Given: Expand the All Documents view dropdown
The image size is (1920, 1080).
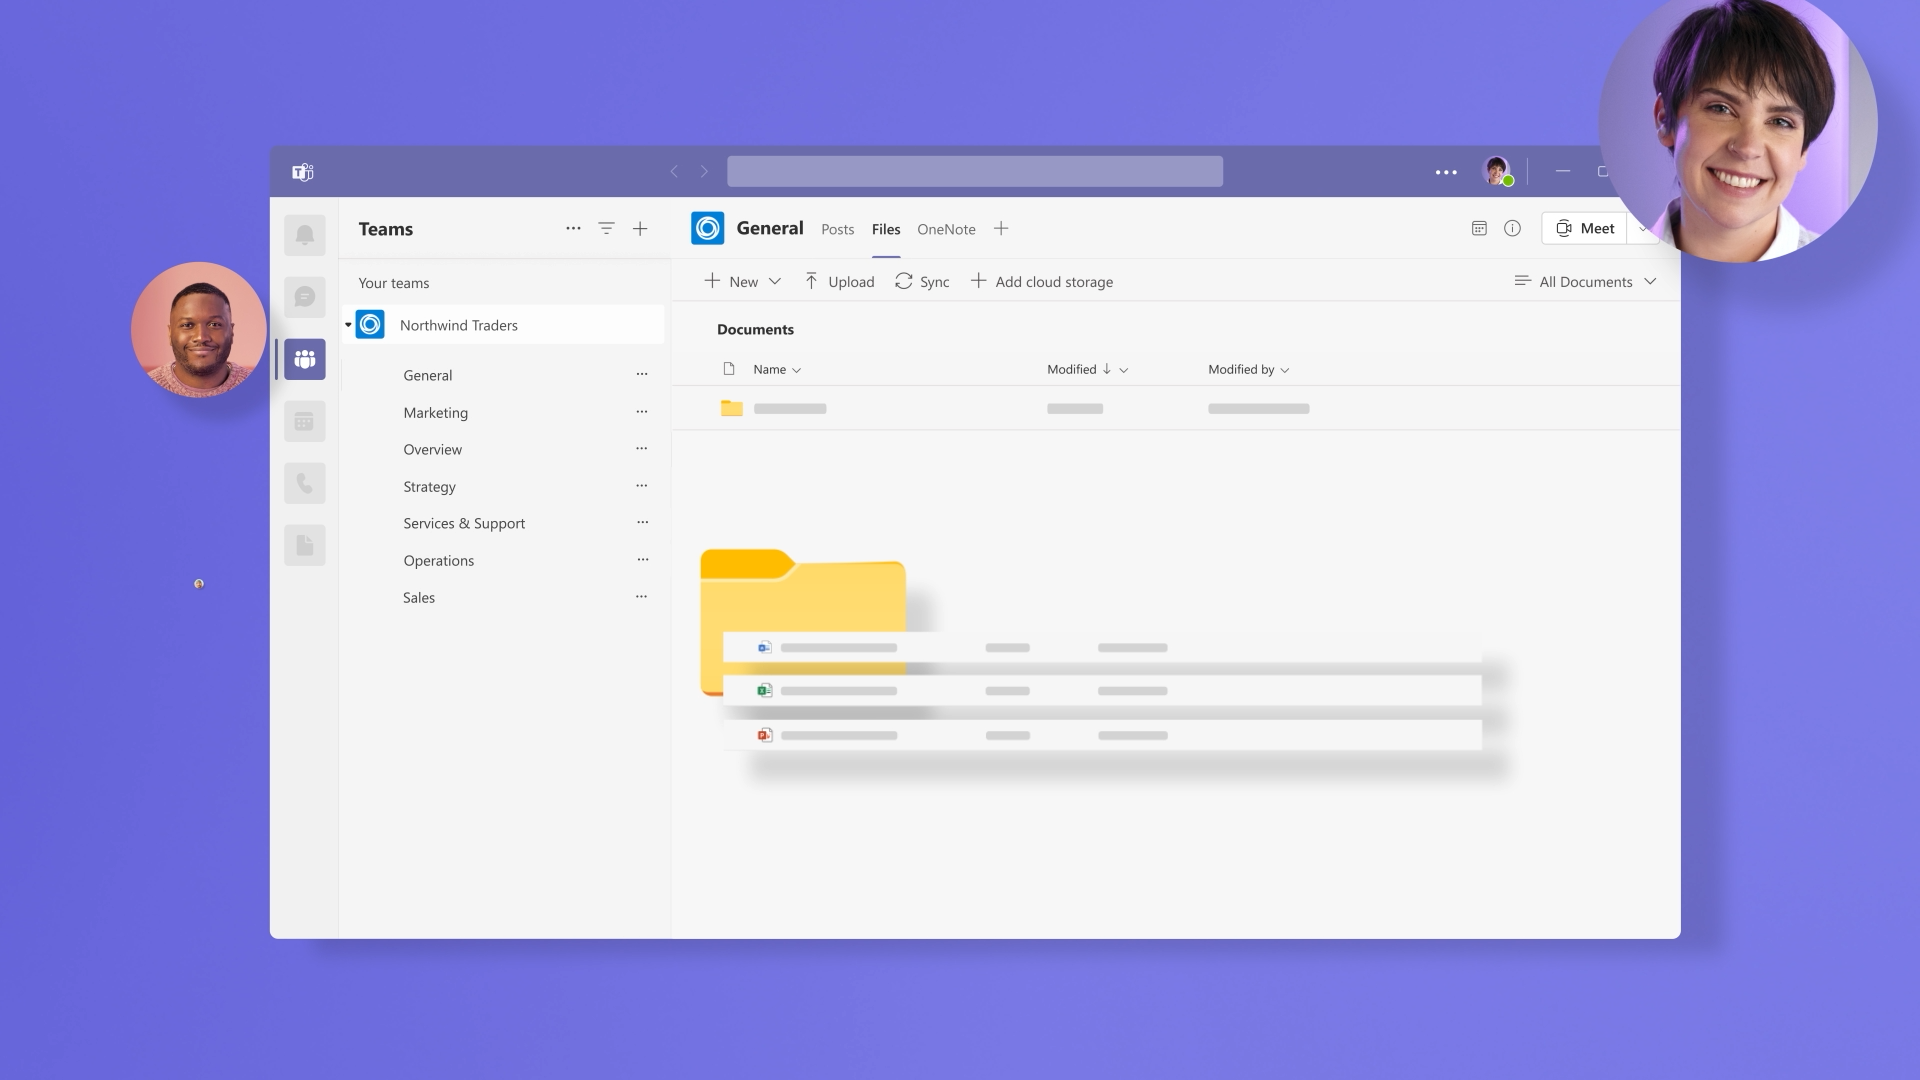Looking at the screenshot, I should 1586,282.
